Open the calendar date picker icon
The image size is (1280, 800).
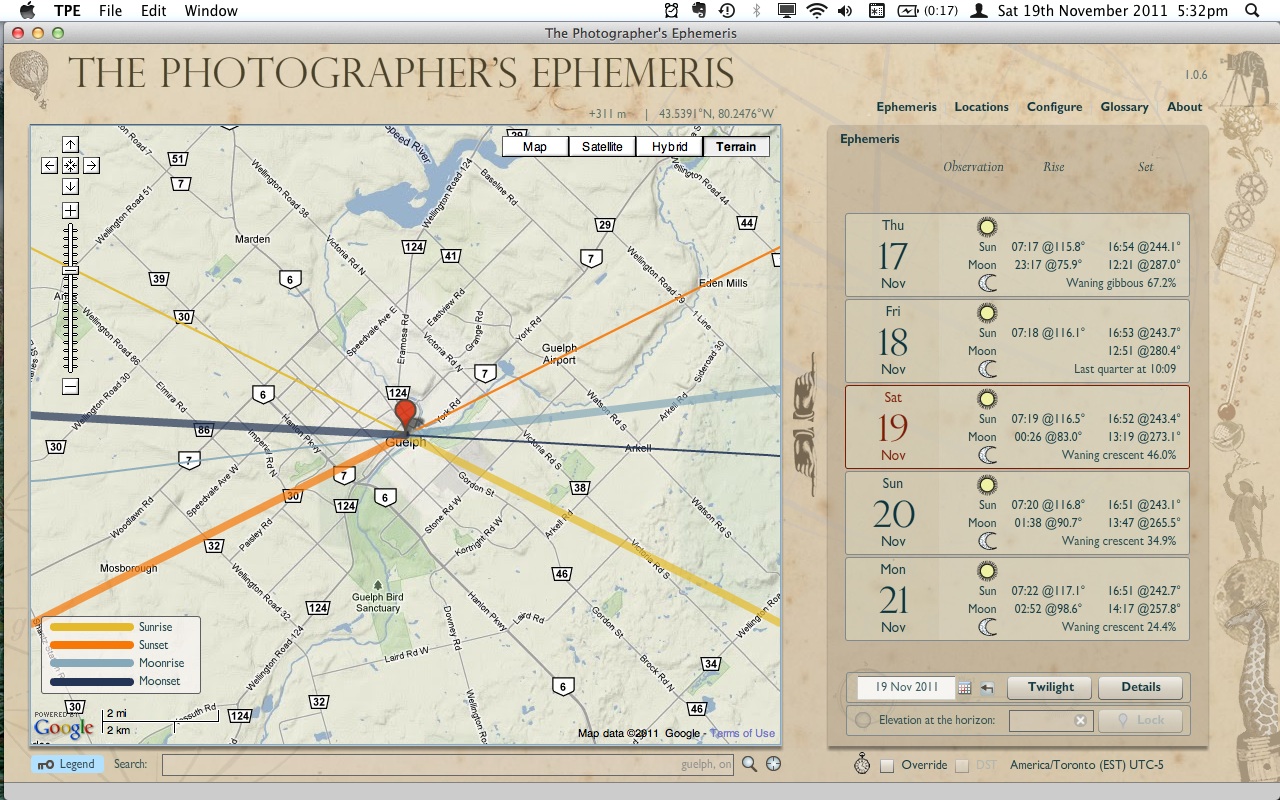[965, 688]
